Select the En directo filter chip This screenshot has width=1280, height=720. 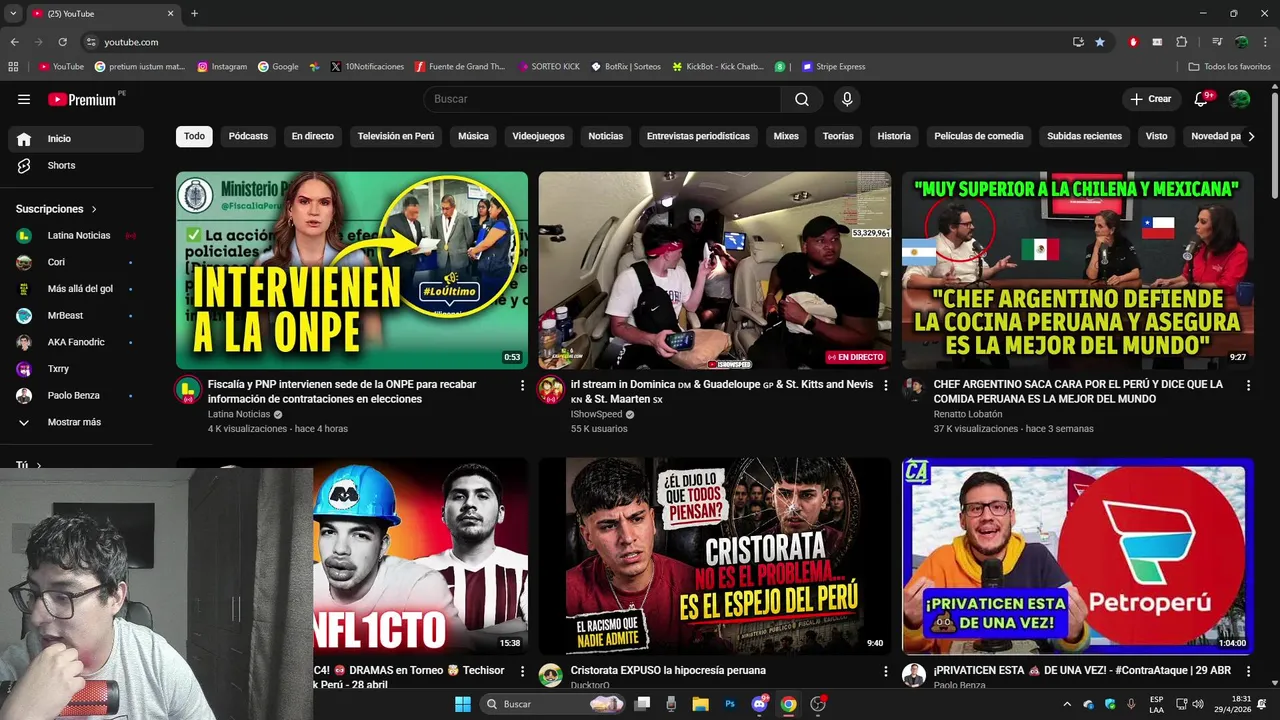click(313, 136)
